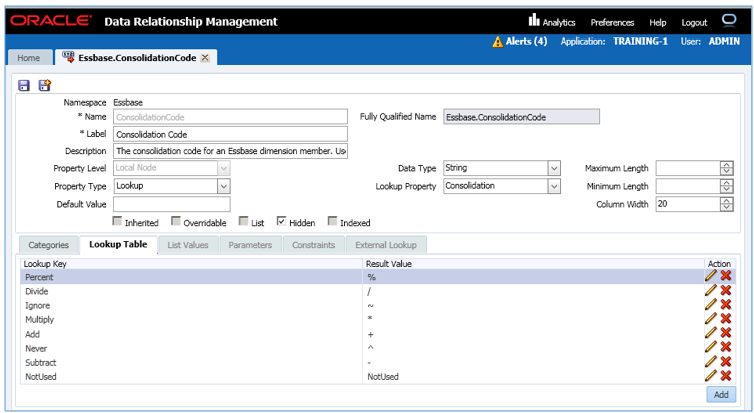Delete the Divide lookup row

726,290
